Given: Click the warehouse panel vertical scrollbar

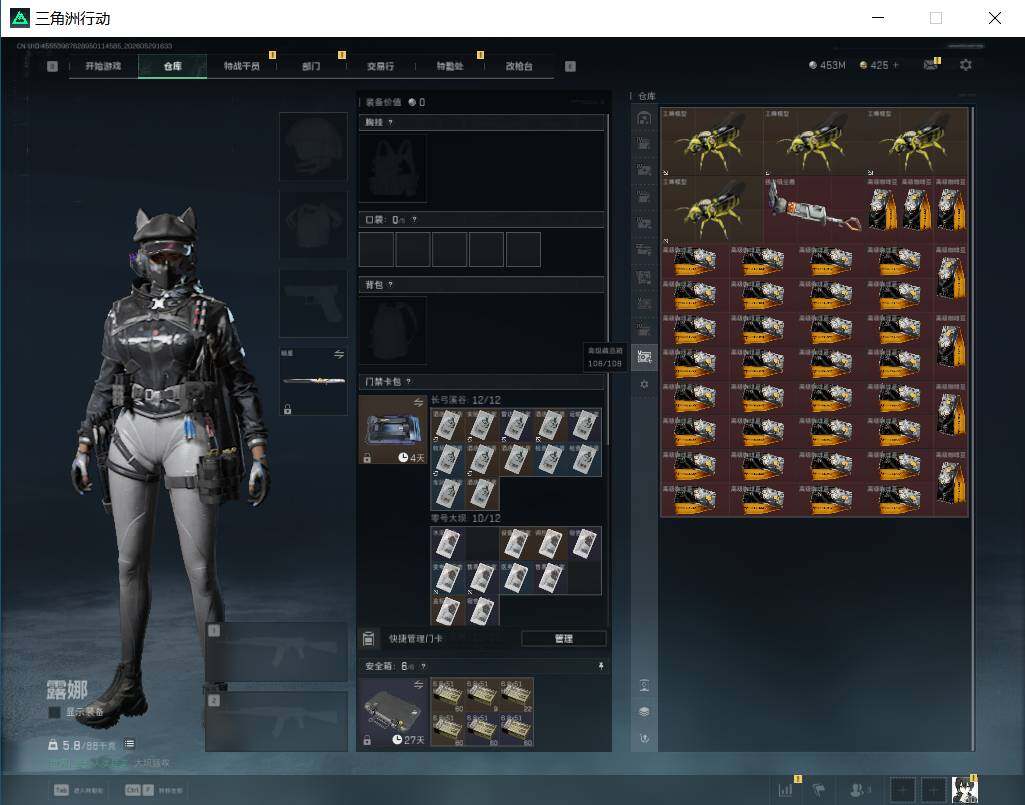Looking at the screenshot, I should (973, 428).
